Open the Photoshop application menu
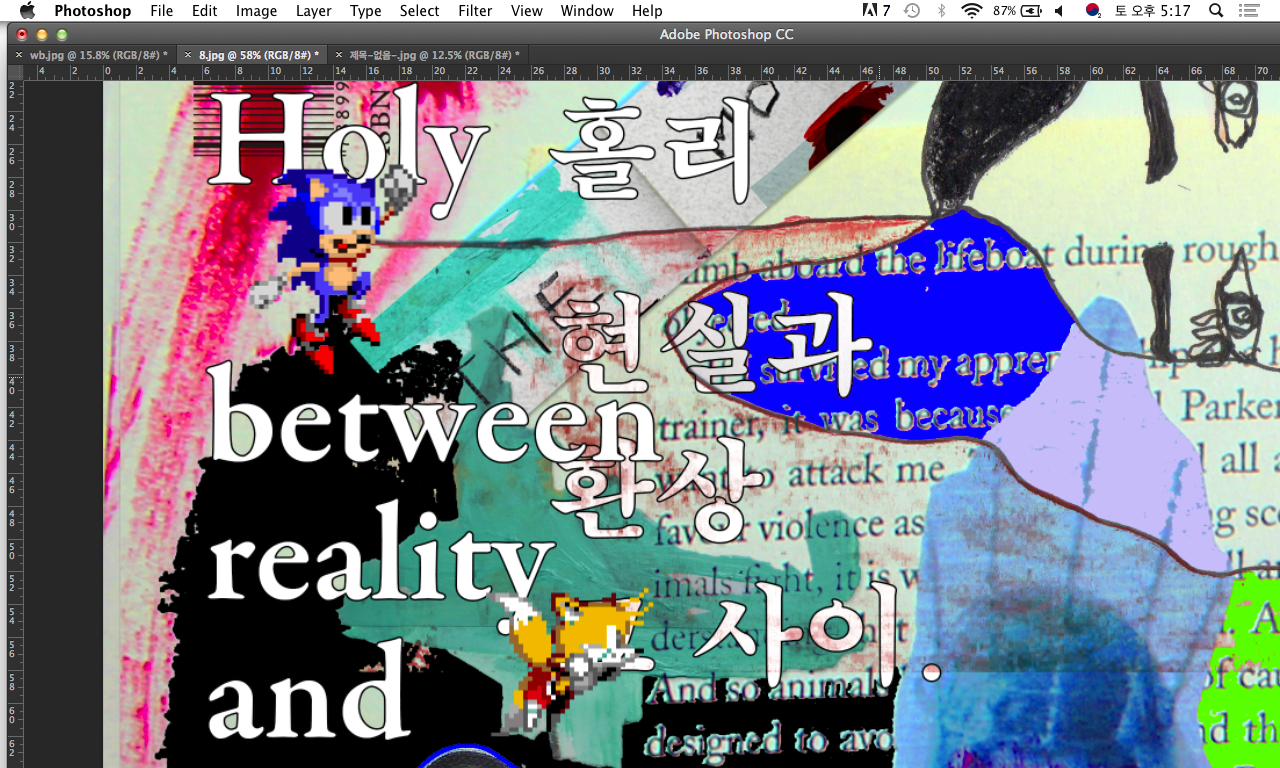This screenshot has height=768, width=1280. (92, 11)
